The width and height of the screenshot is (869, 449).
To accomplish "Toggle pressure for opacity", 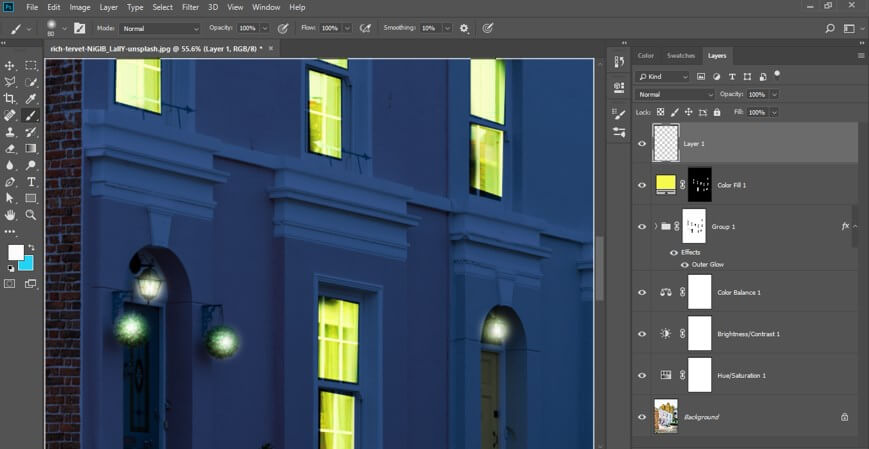I will [283, 28].
